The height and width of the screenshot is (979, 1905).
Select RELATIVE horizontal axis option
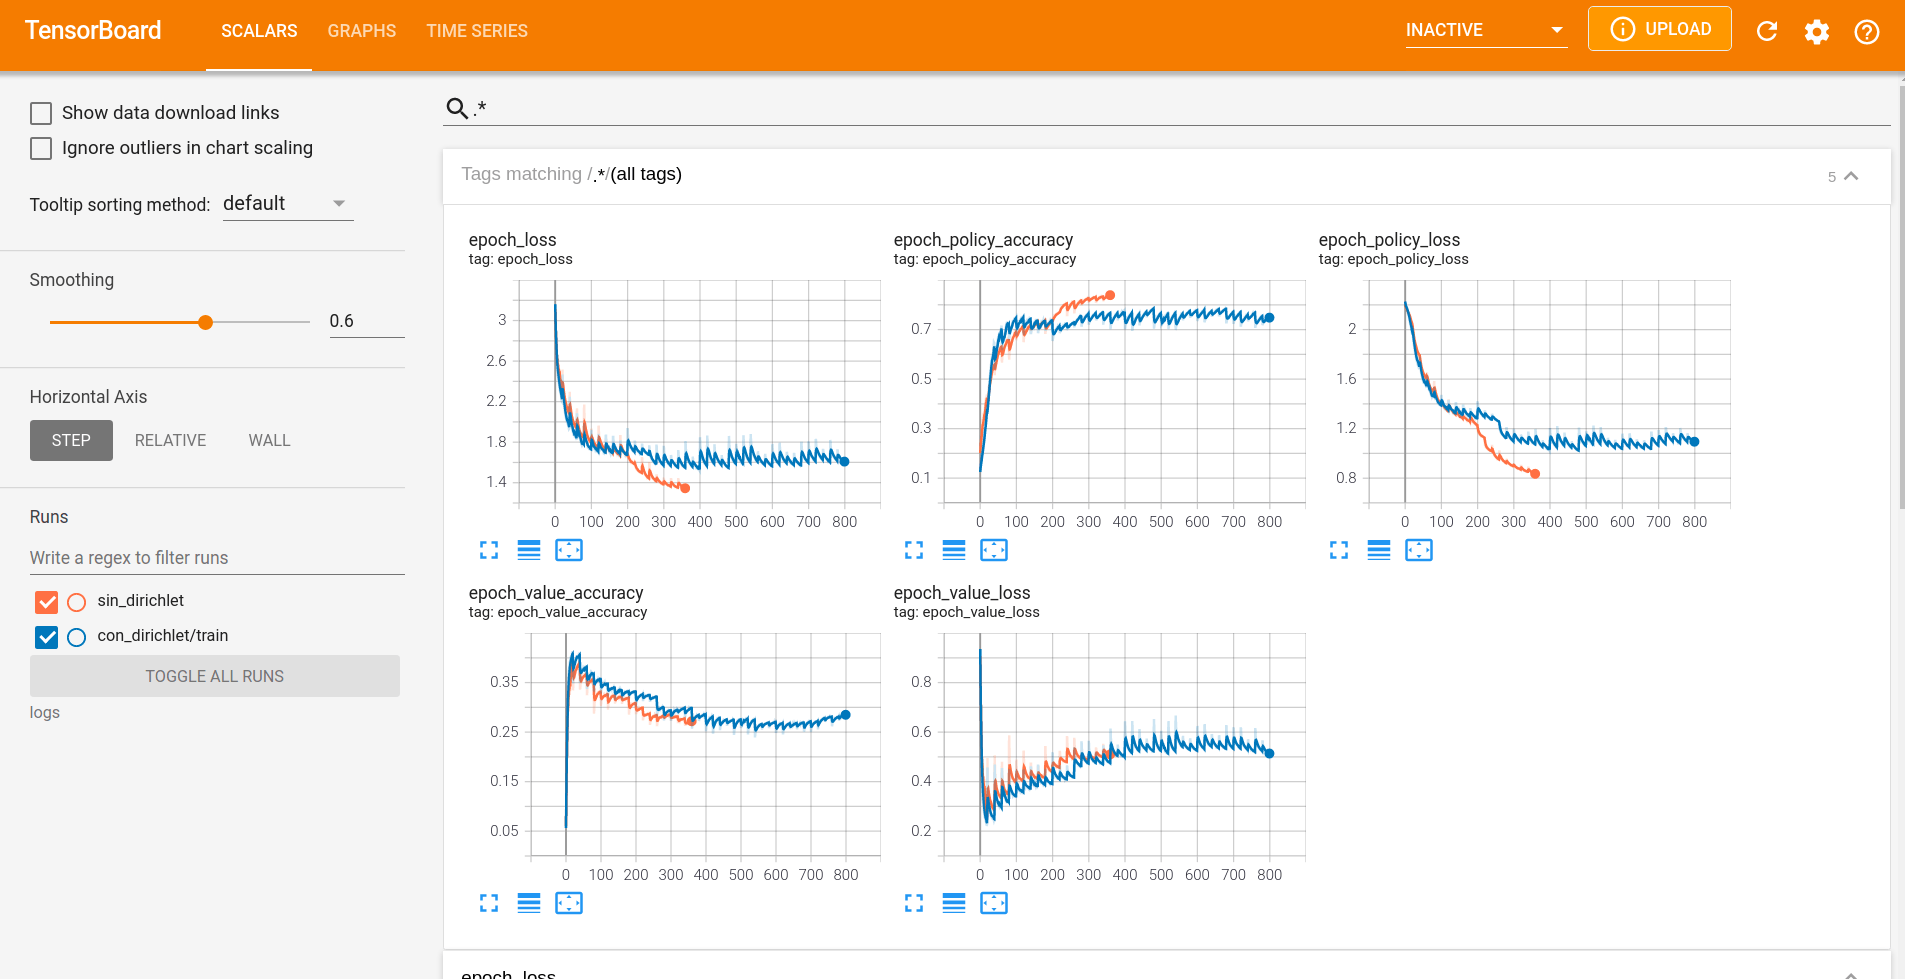pos(170,440)
